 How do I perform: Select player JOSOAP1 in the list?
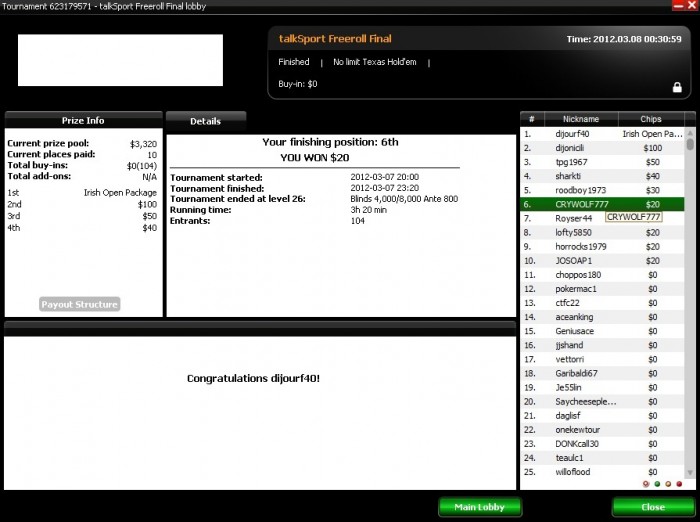tap(602, 261)
